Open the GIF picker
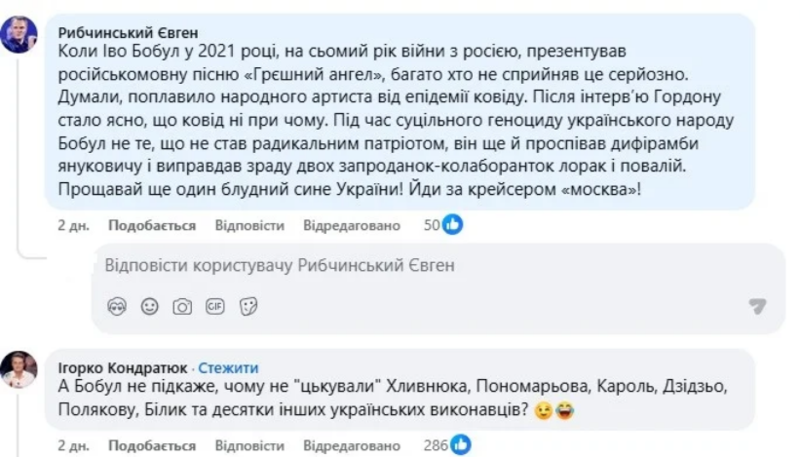The image size is (800, 457). (215, 306)
